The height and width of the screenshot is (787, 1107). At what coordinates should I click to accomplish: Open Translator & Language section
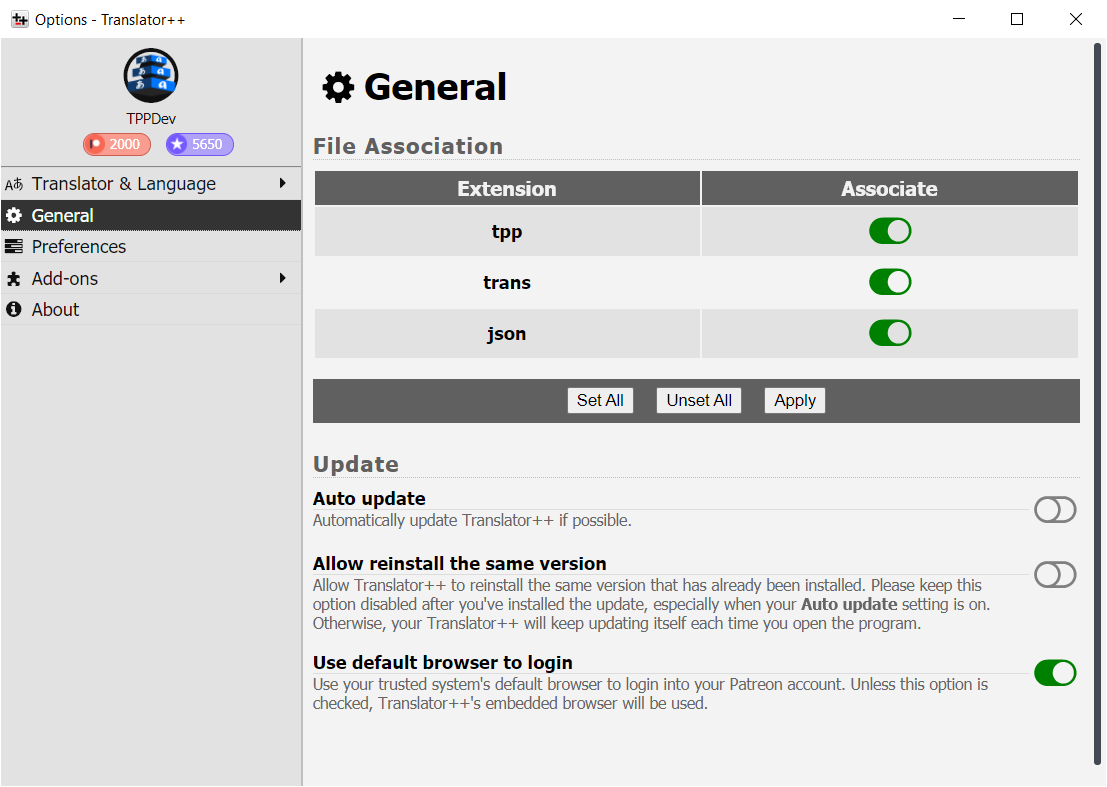click(x=151, y=184)
